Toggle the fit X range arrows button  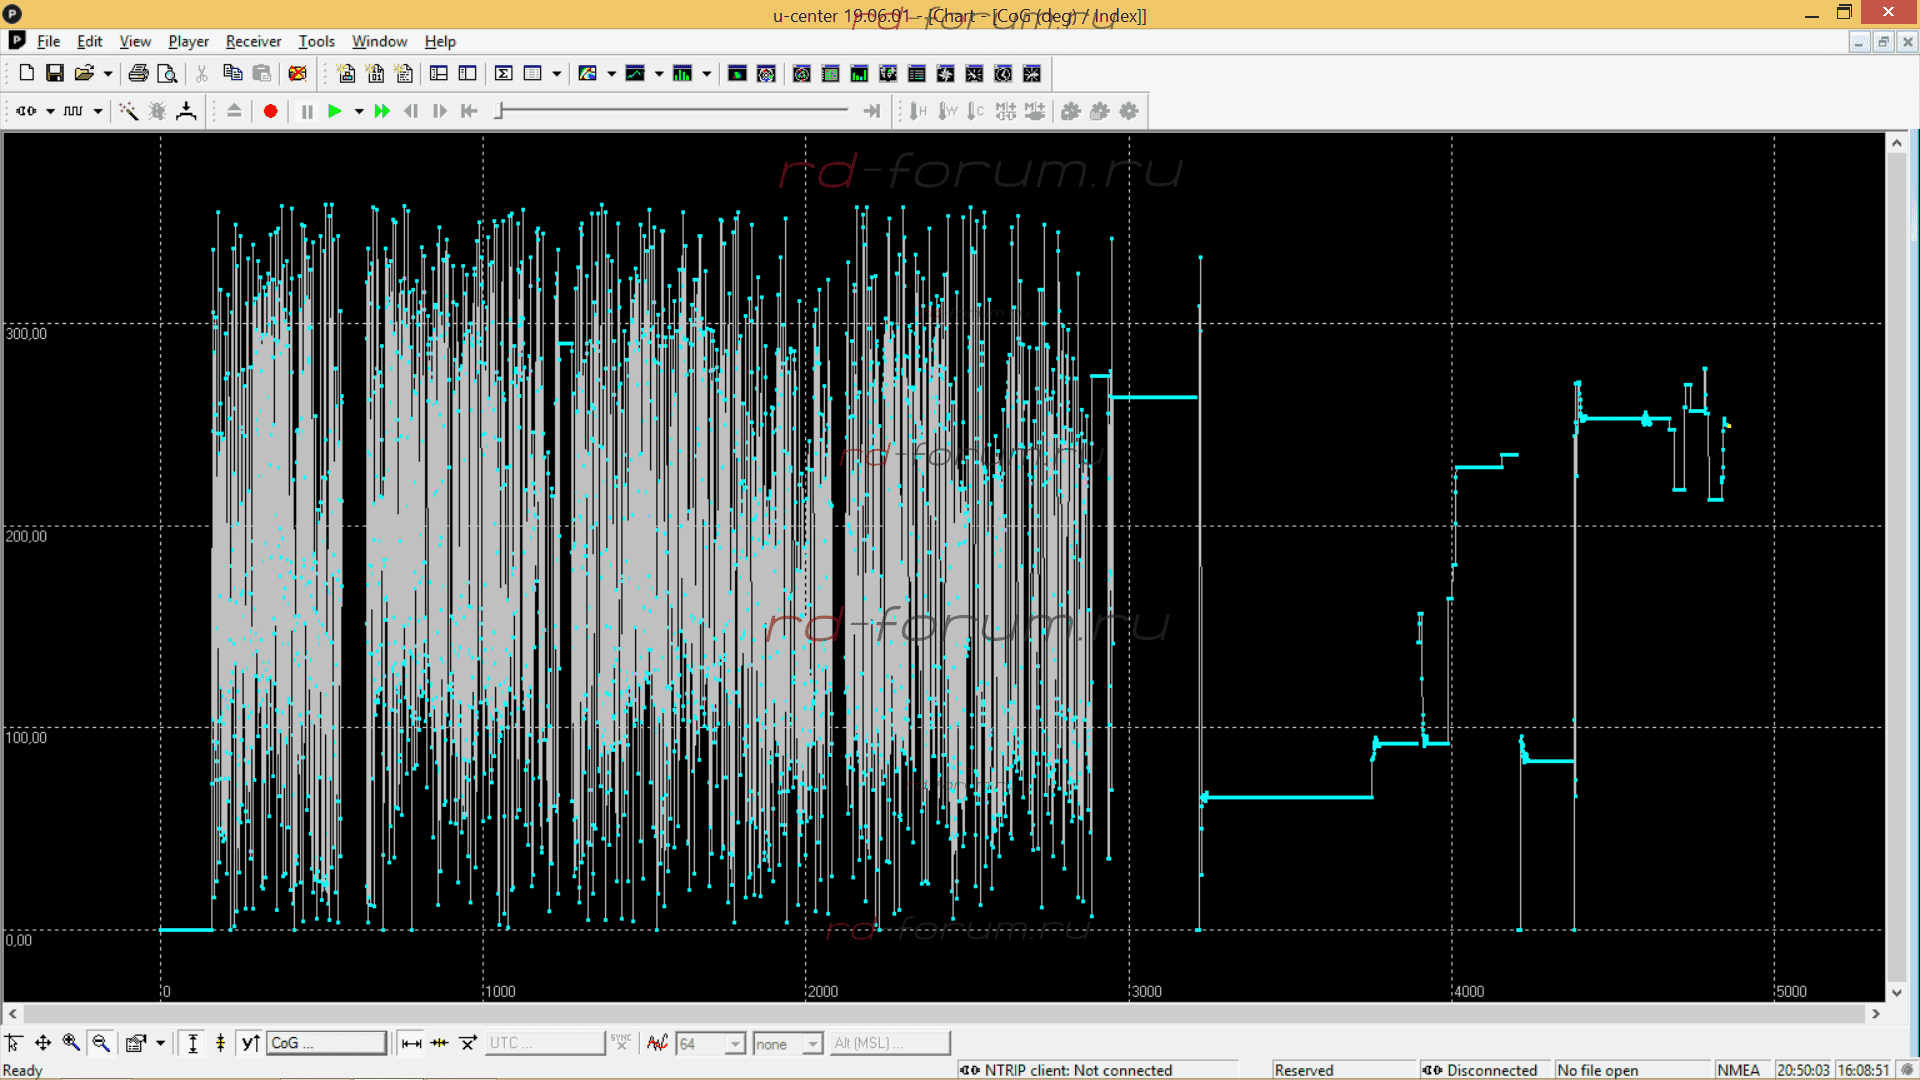coord(411,1043)
